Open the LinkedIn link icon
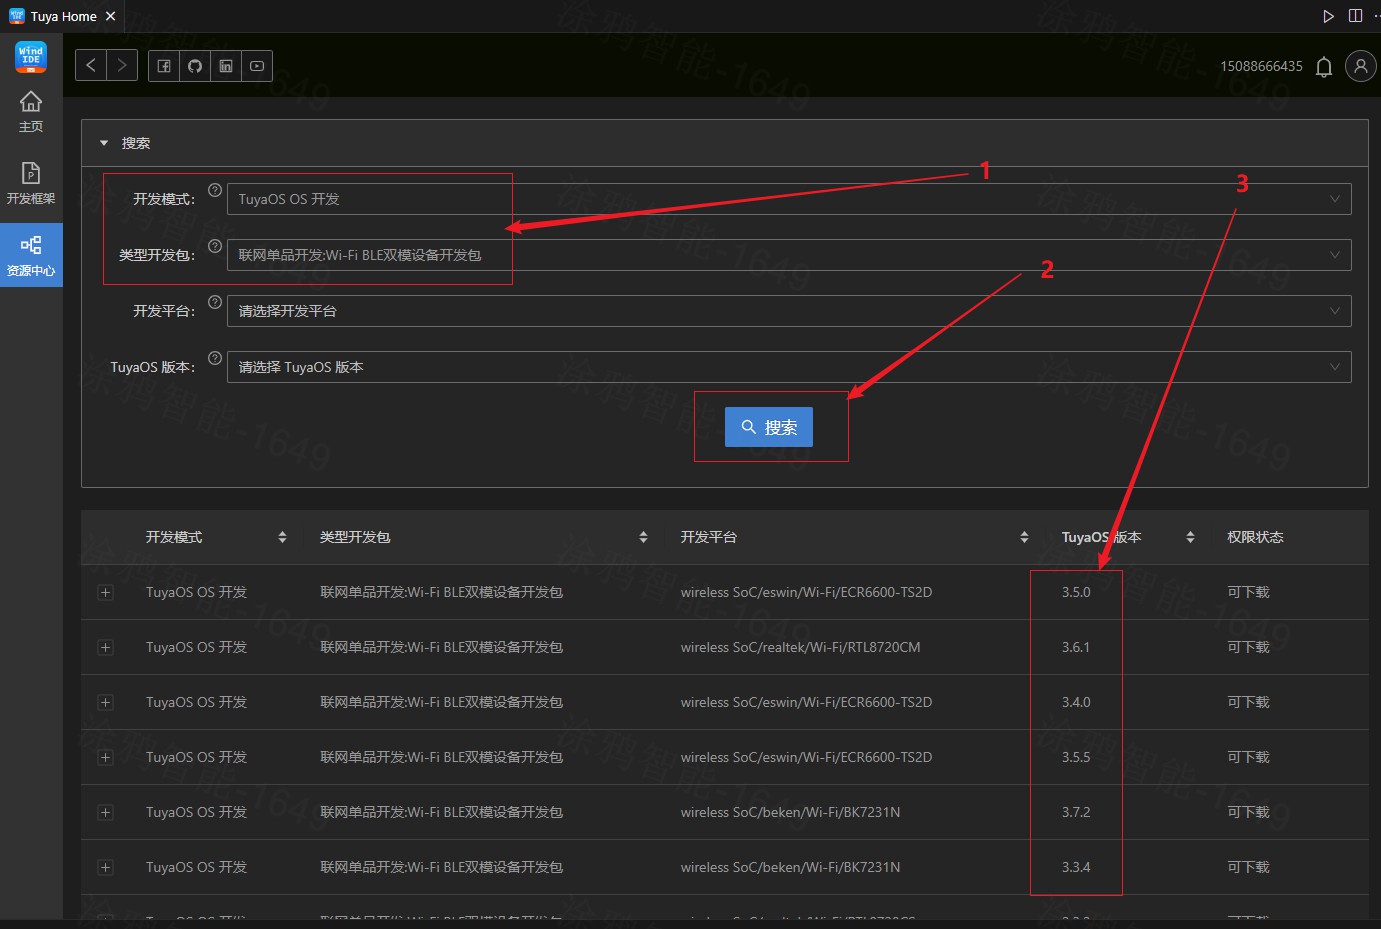Screen dimensions: 1381x929 click(x=226, y=66)
